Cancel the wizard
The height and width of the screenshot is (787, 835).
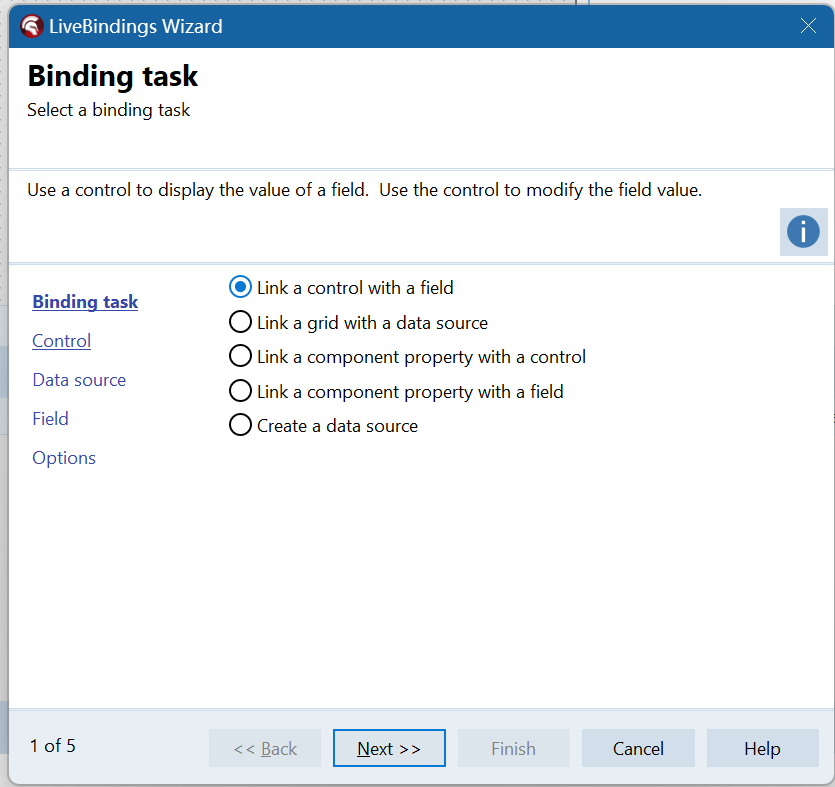tap(638, 748)
